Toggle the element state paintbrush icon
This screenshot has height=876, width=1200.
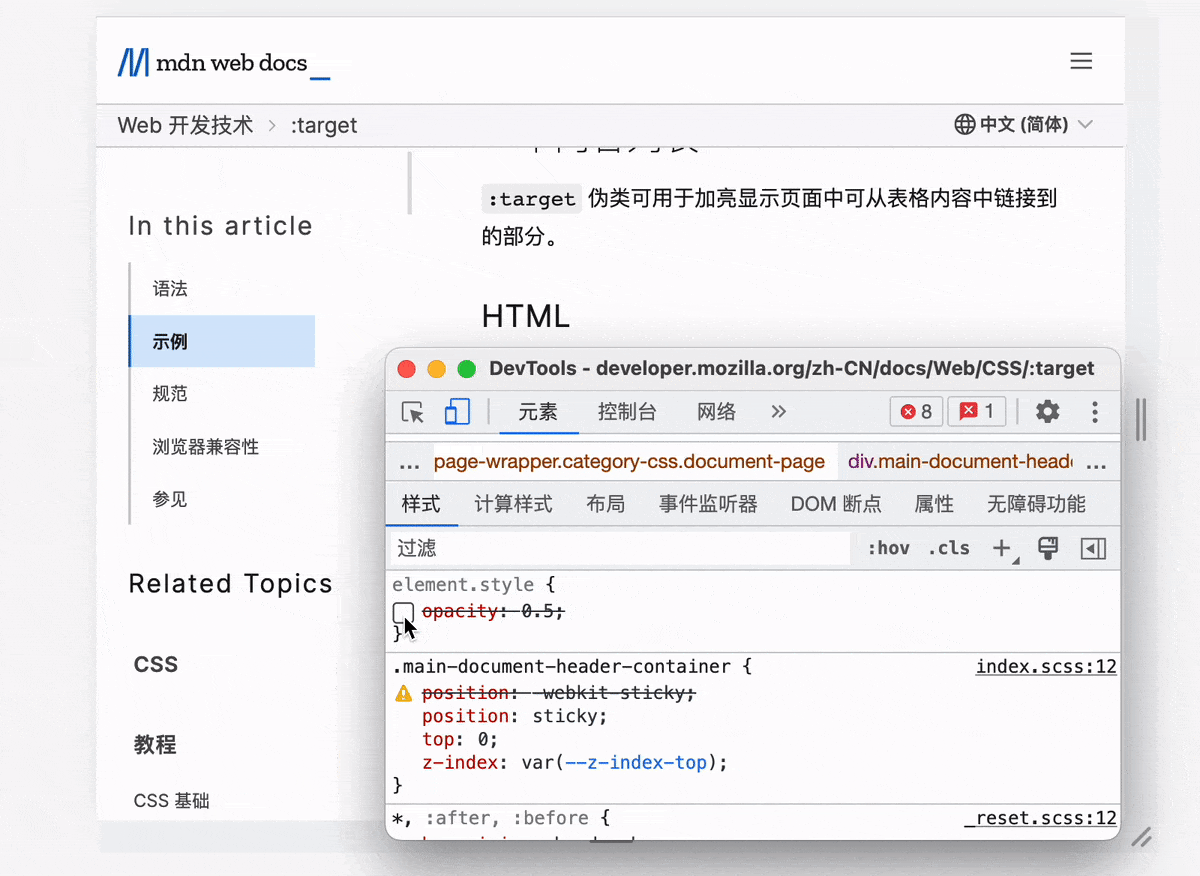(1048, 548)
